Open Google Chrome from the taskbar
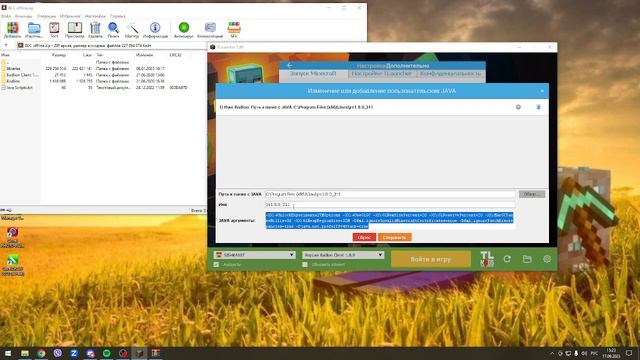 pyautogui.click(x=41, y=353)
